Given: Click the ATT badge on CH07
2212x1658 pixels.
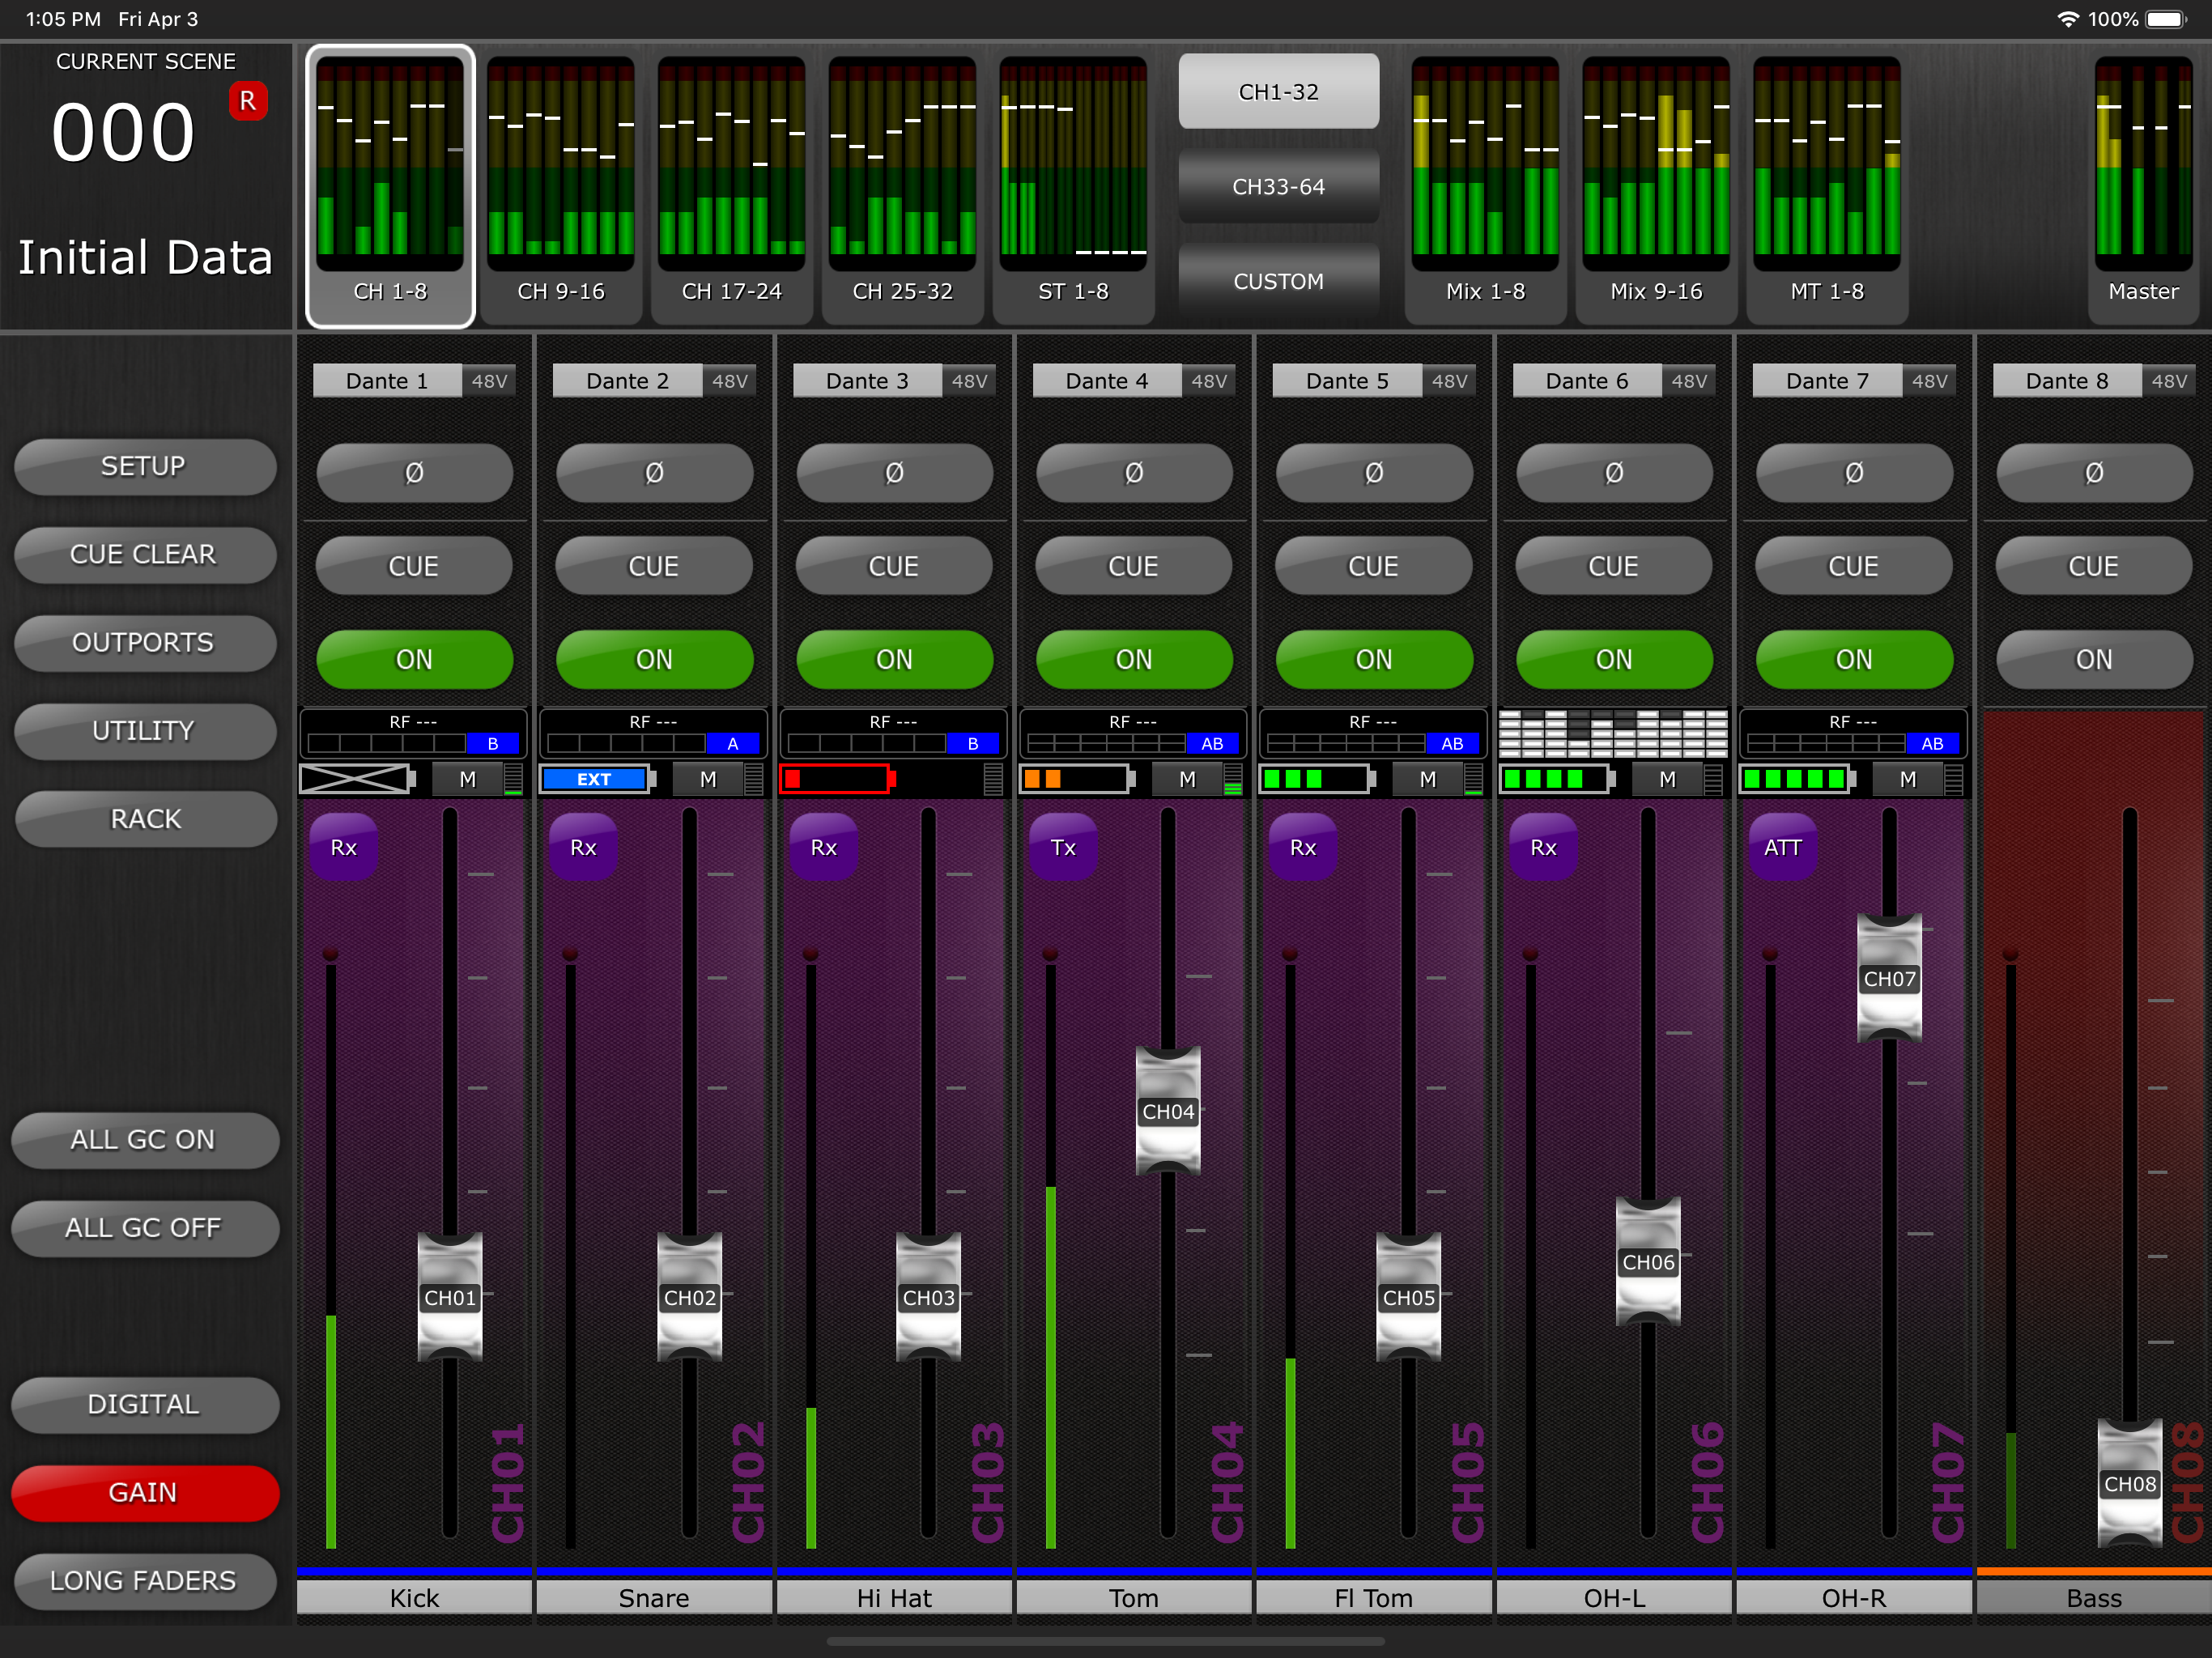Looking at the screenshot, I should (1783, 847).
